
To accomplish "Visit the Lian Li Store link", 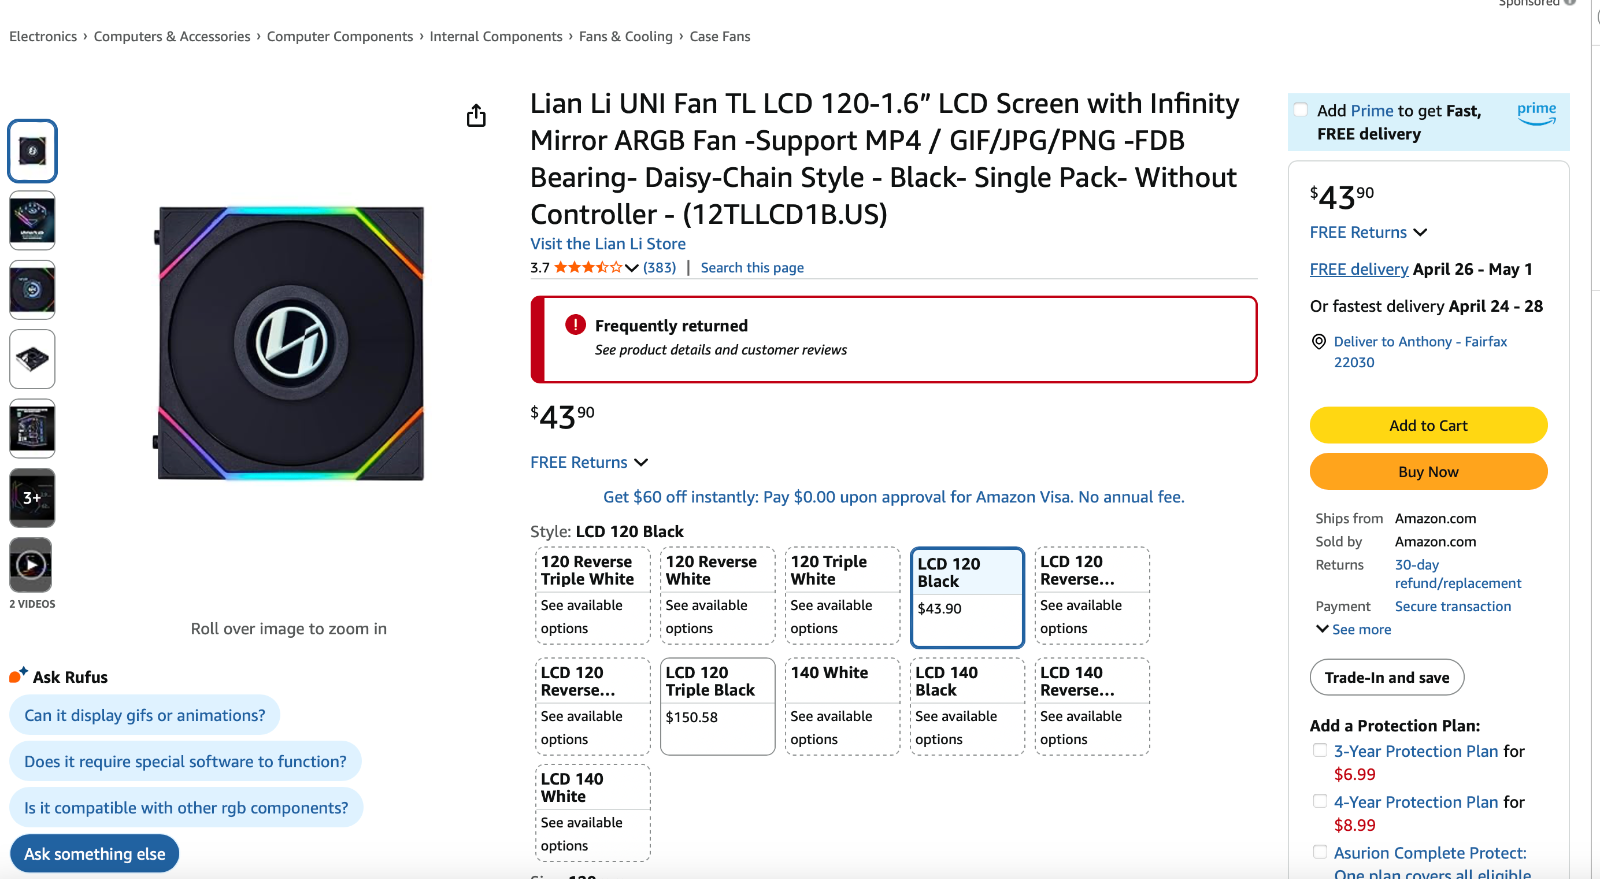I will tap(608, 244).
